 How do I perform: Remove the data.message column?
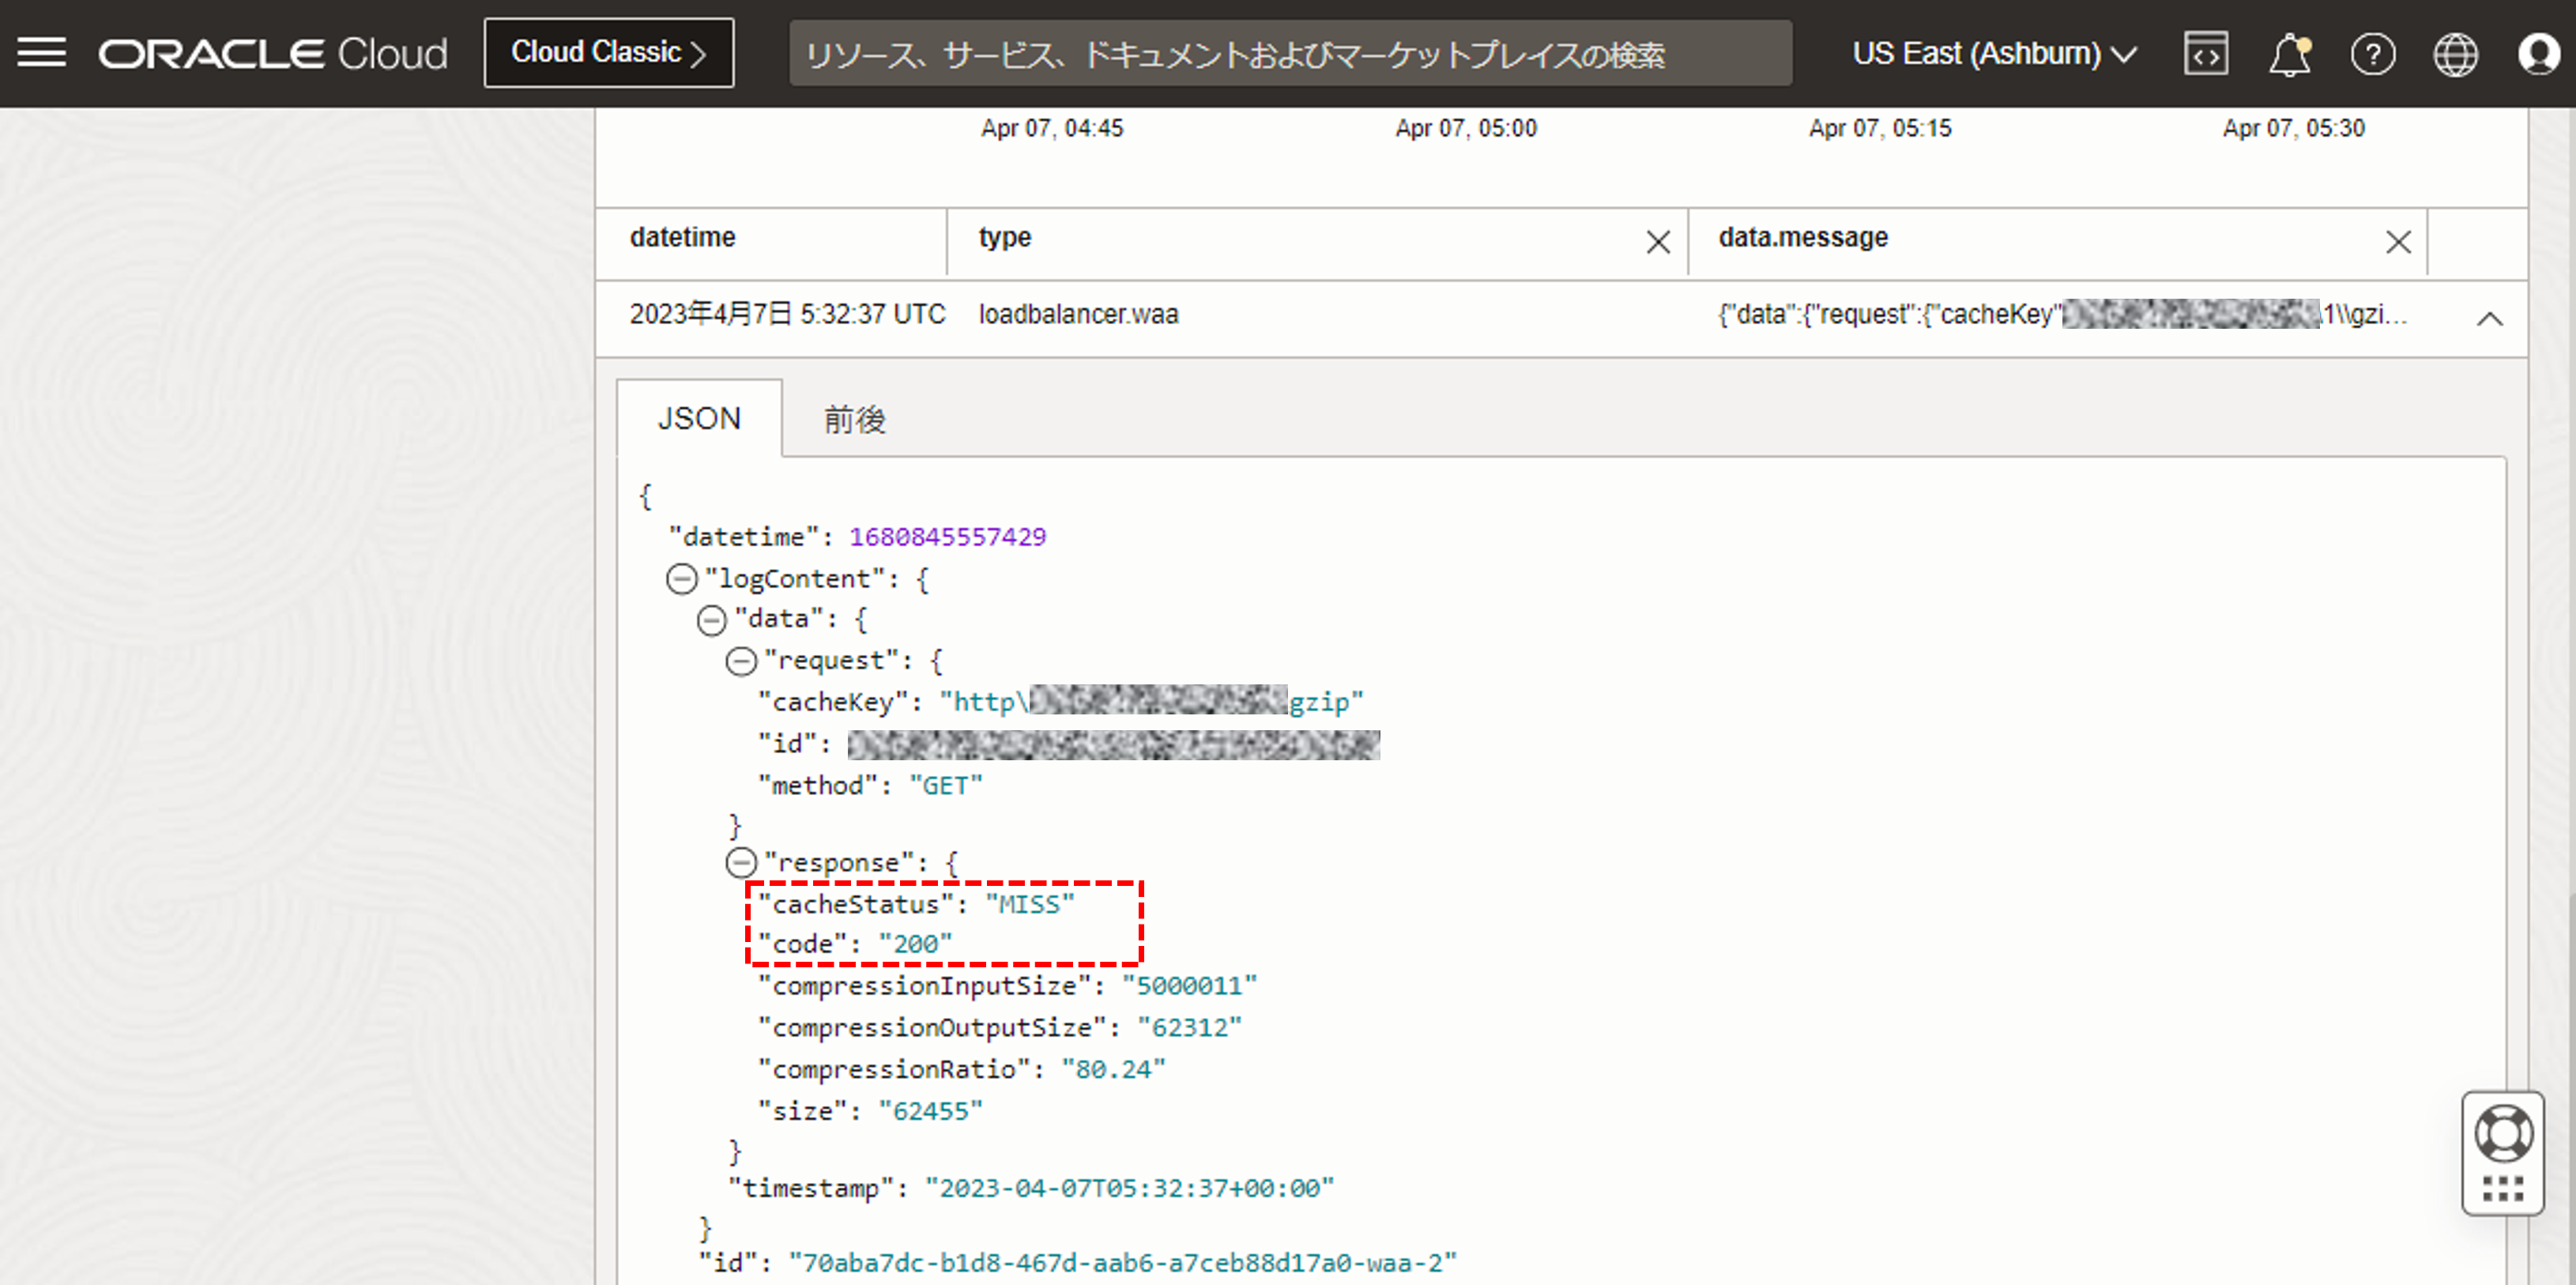coord(2398,242)
